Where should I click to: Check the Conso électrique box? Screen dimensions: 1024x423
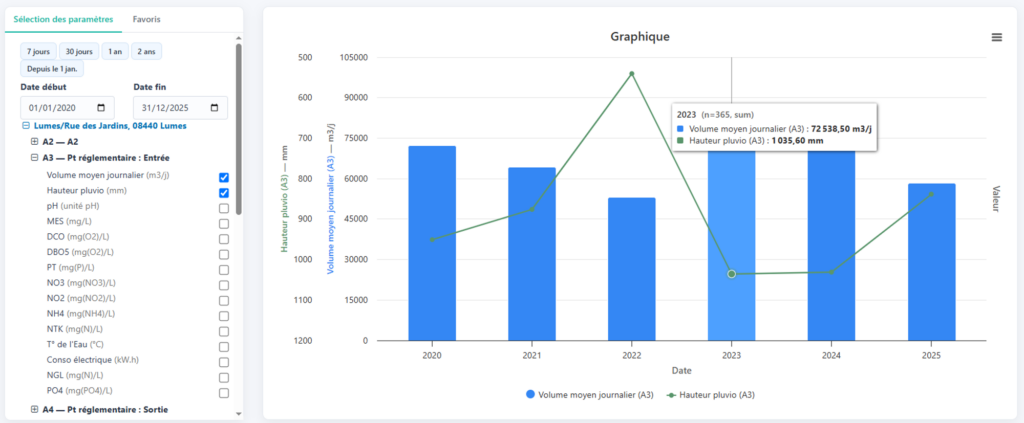coord(224,362)
